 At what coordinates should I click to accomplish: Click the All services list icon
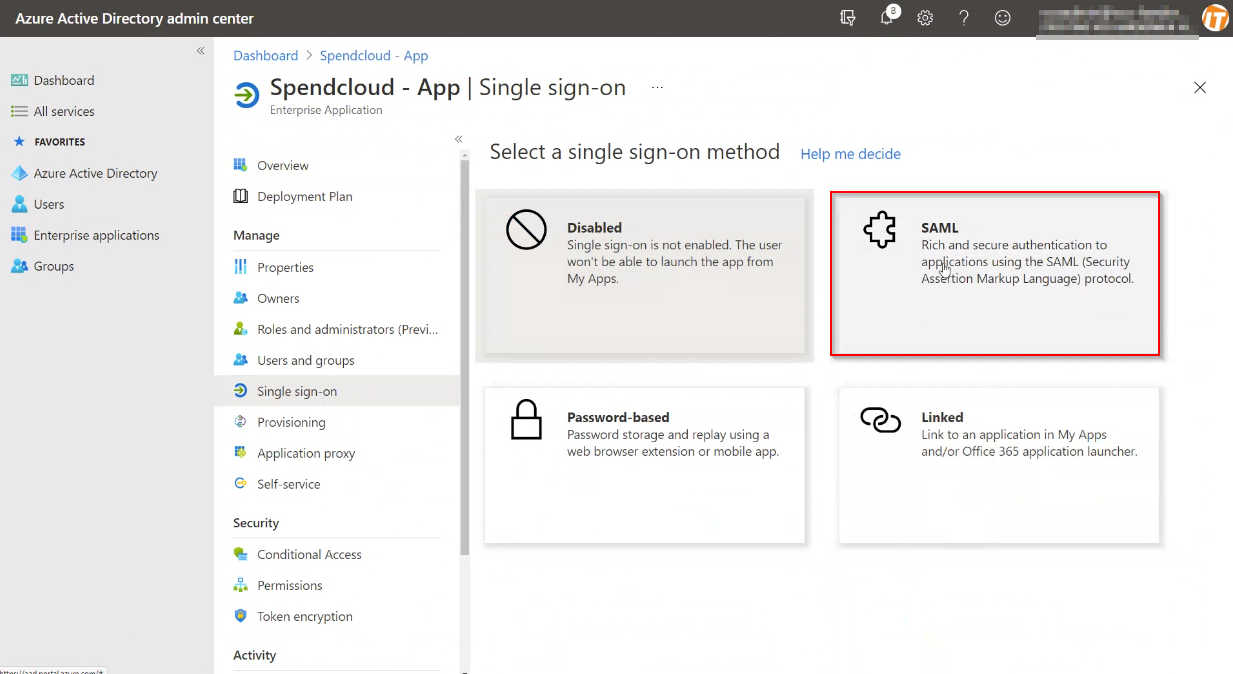19,111
